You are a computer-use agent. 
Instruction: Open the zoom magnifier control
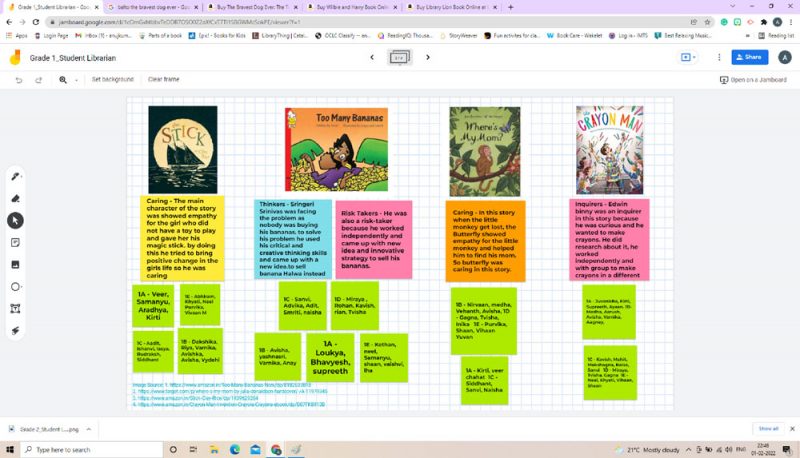pos(63,80)
